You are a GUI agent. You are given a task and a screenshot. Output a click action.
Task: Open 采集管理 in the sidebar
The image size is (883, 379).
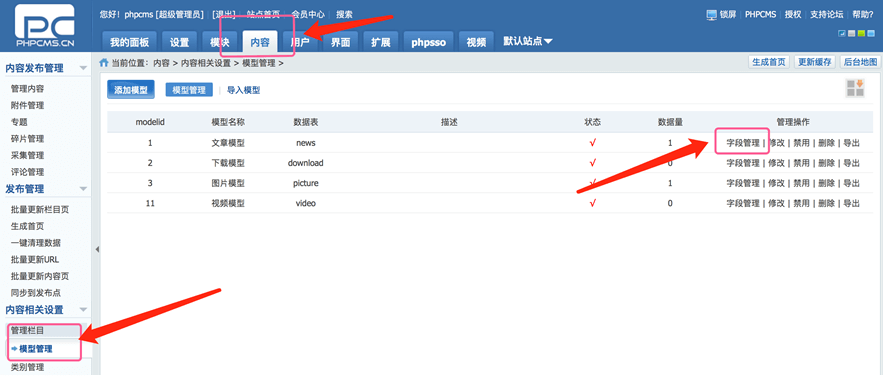pos(28,155)
